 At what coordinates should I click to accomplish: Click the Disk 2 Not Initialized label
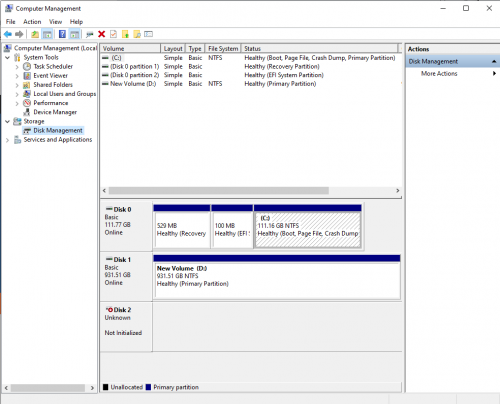(x=123, y=333)
